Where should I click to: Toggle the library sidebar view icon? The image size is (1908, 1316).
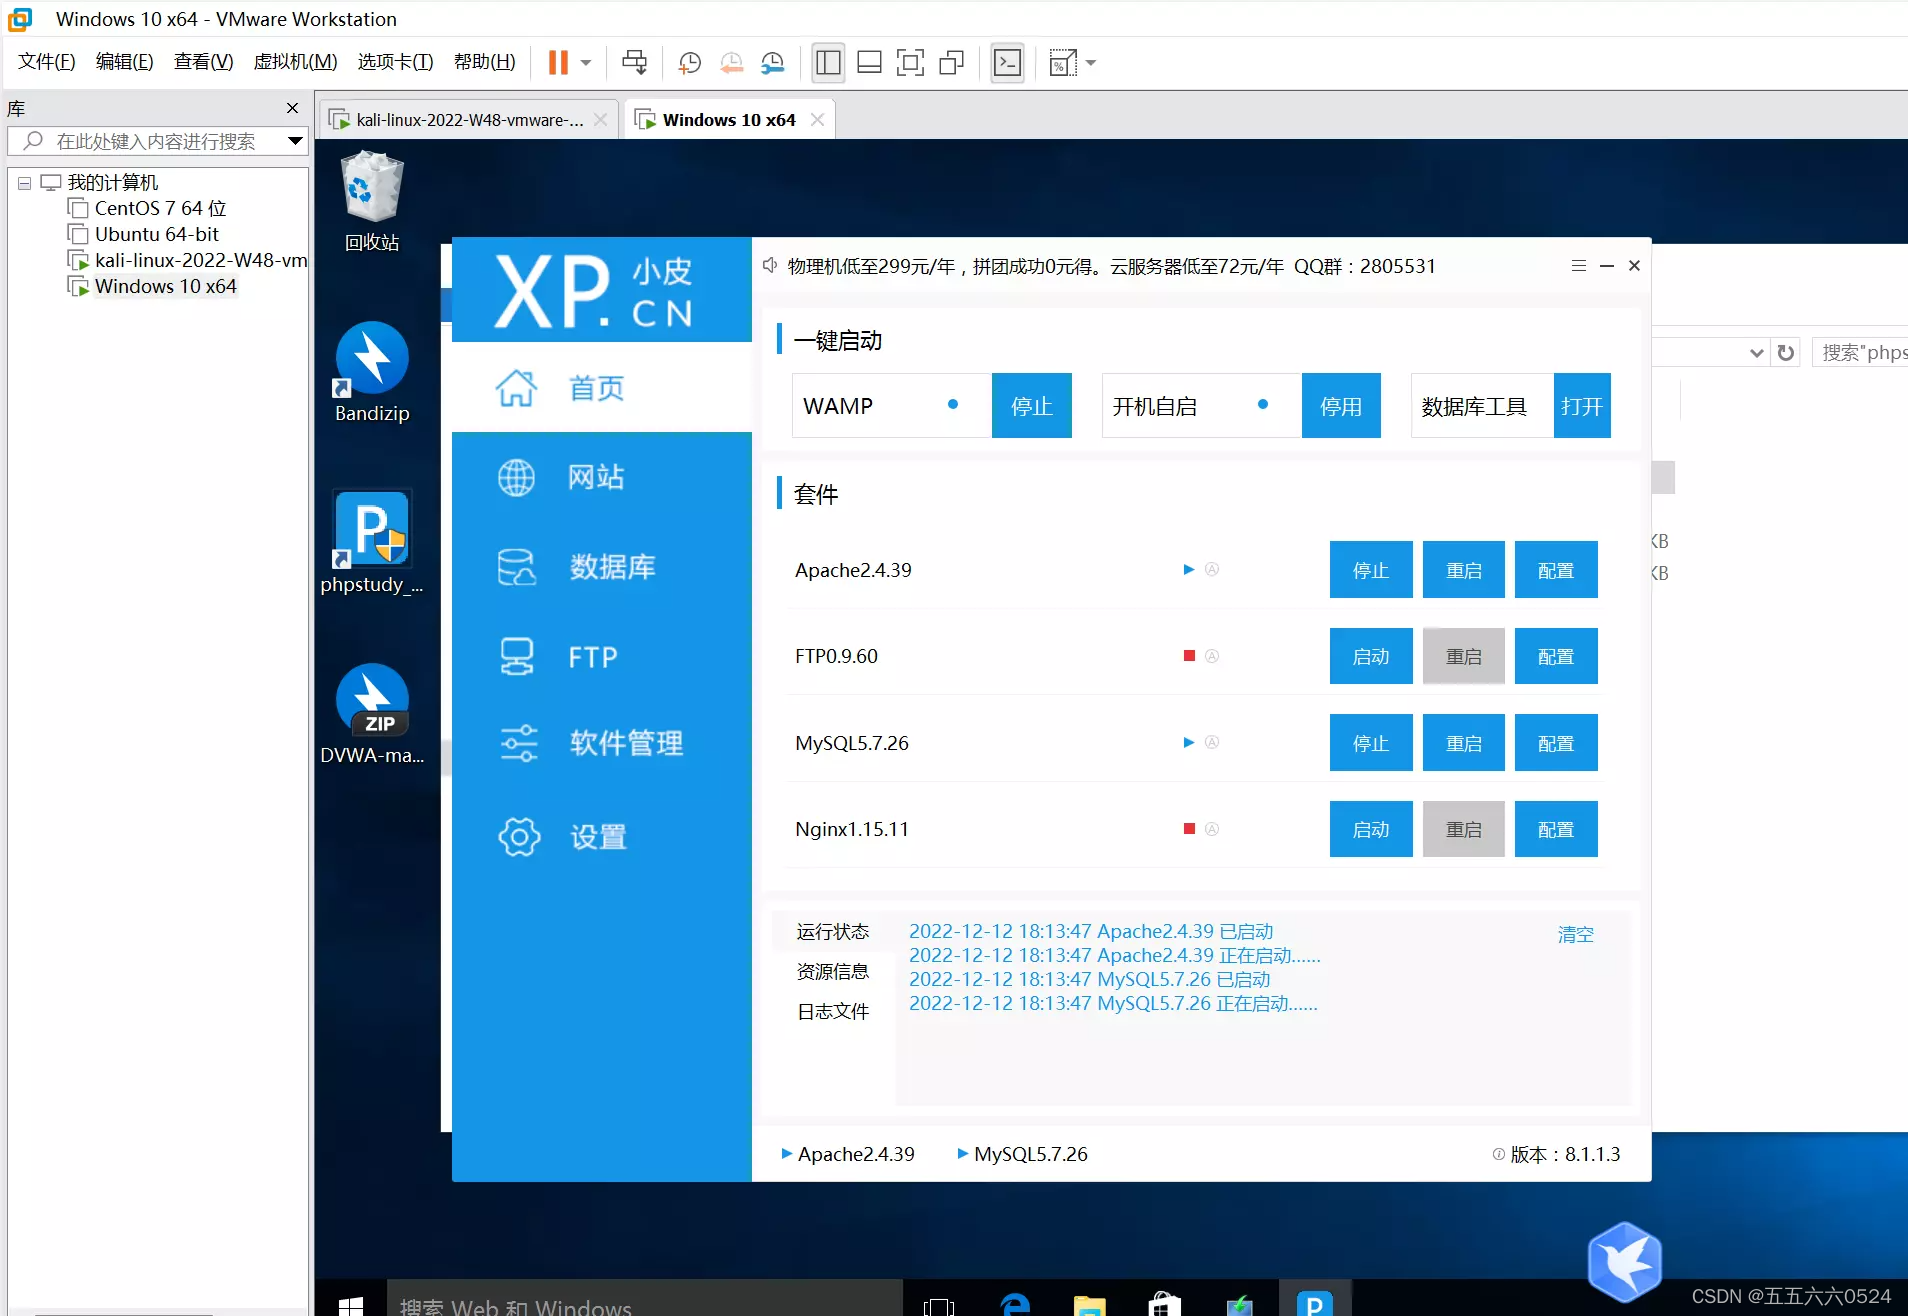(x=828, y=63)
